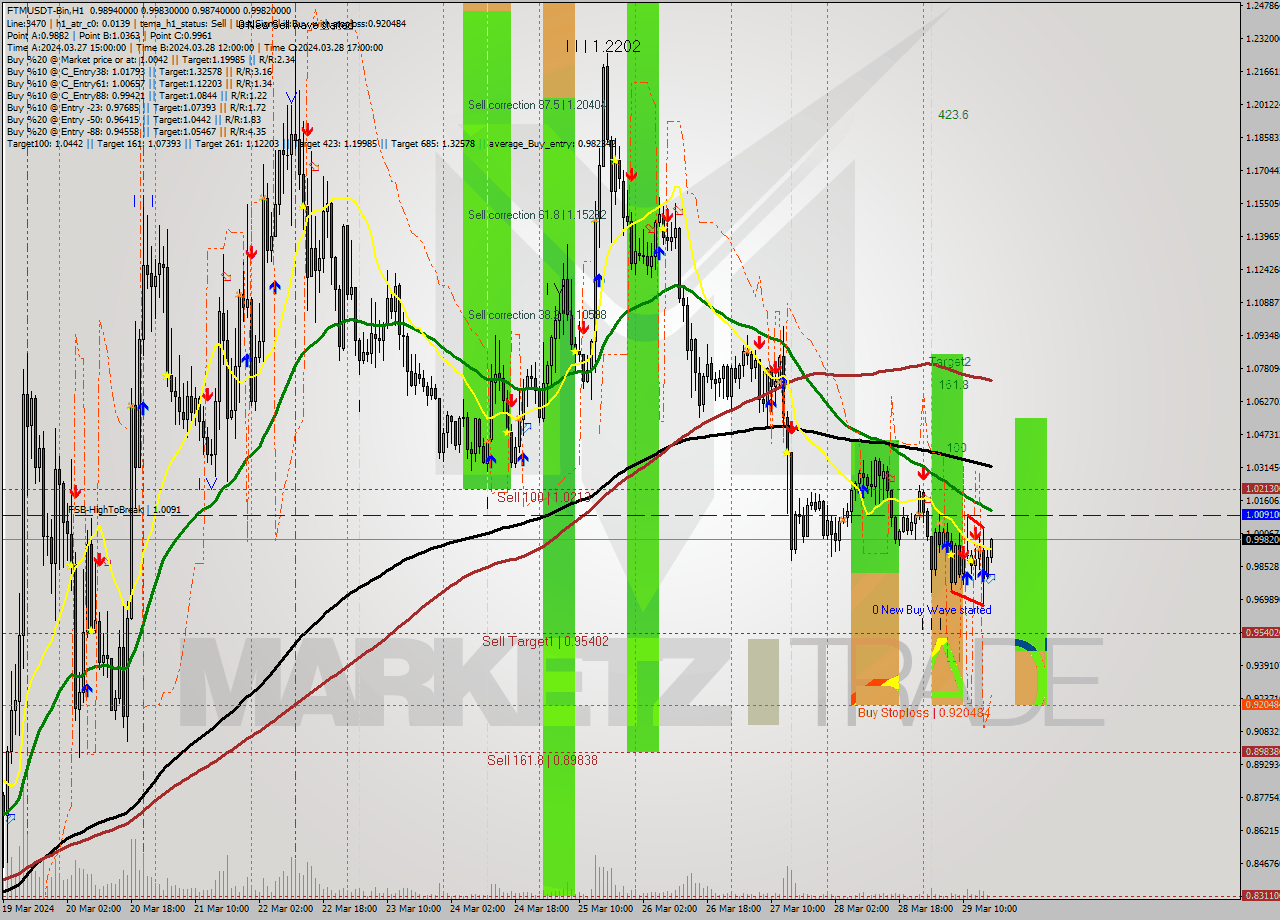Click the '20 Mar 02:00' time label
This screenshot has width=1280, height=920.
92,909
